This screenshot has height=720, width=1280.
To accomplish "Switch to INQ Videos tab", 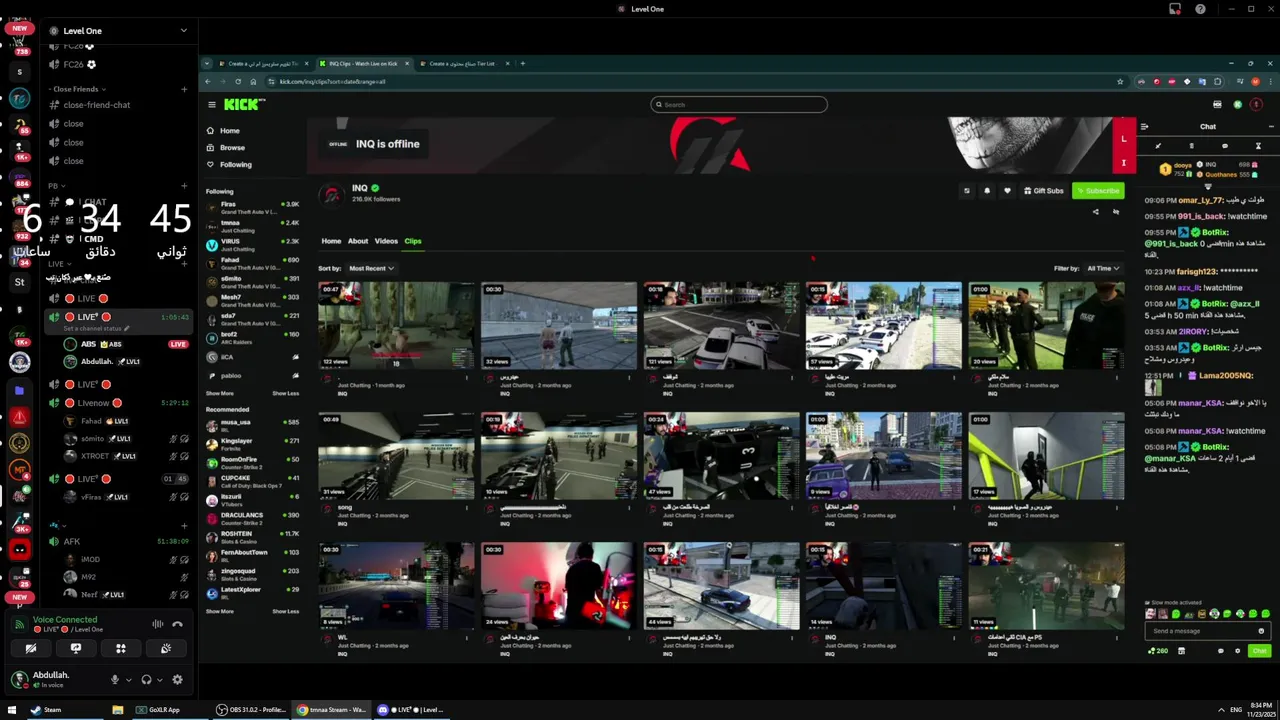I will 386,241.
